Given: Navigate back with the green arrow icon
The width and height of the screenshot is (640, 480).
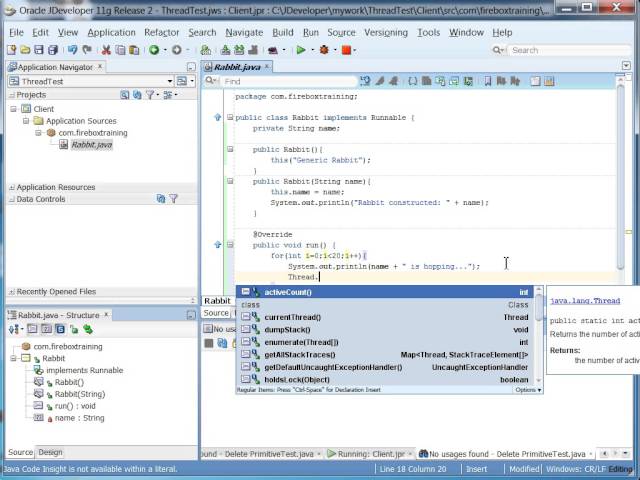Looking at the screenshot, I should point(154,50).
